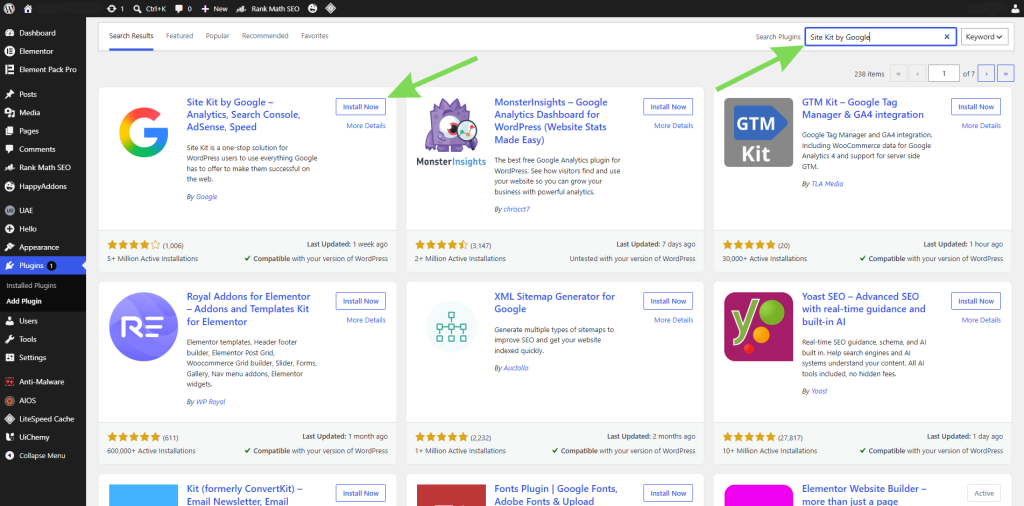This screenshot has height=506, width=1024.
Task: Open updates icon showing 1 in admin bar
Action: pyautogui.click(x=114, y=9)
